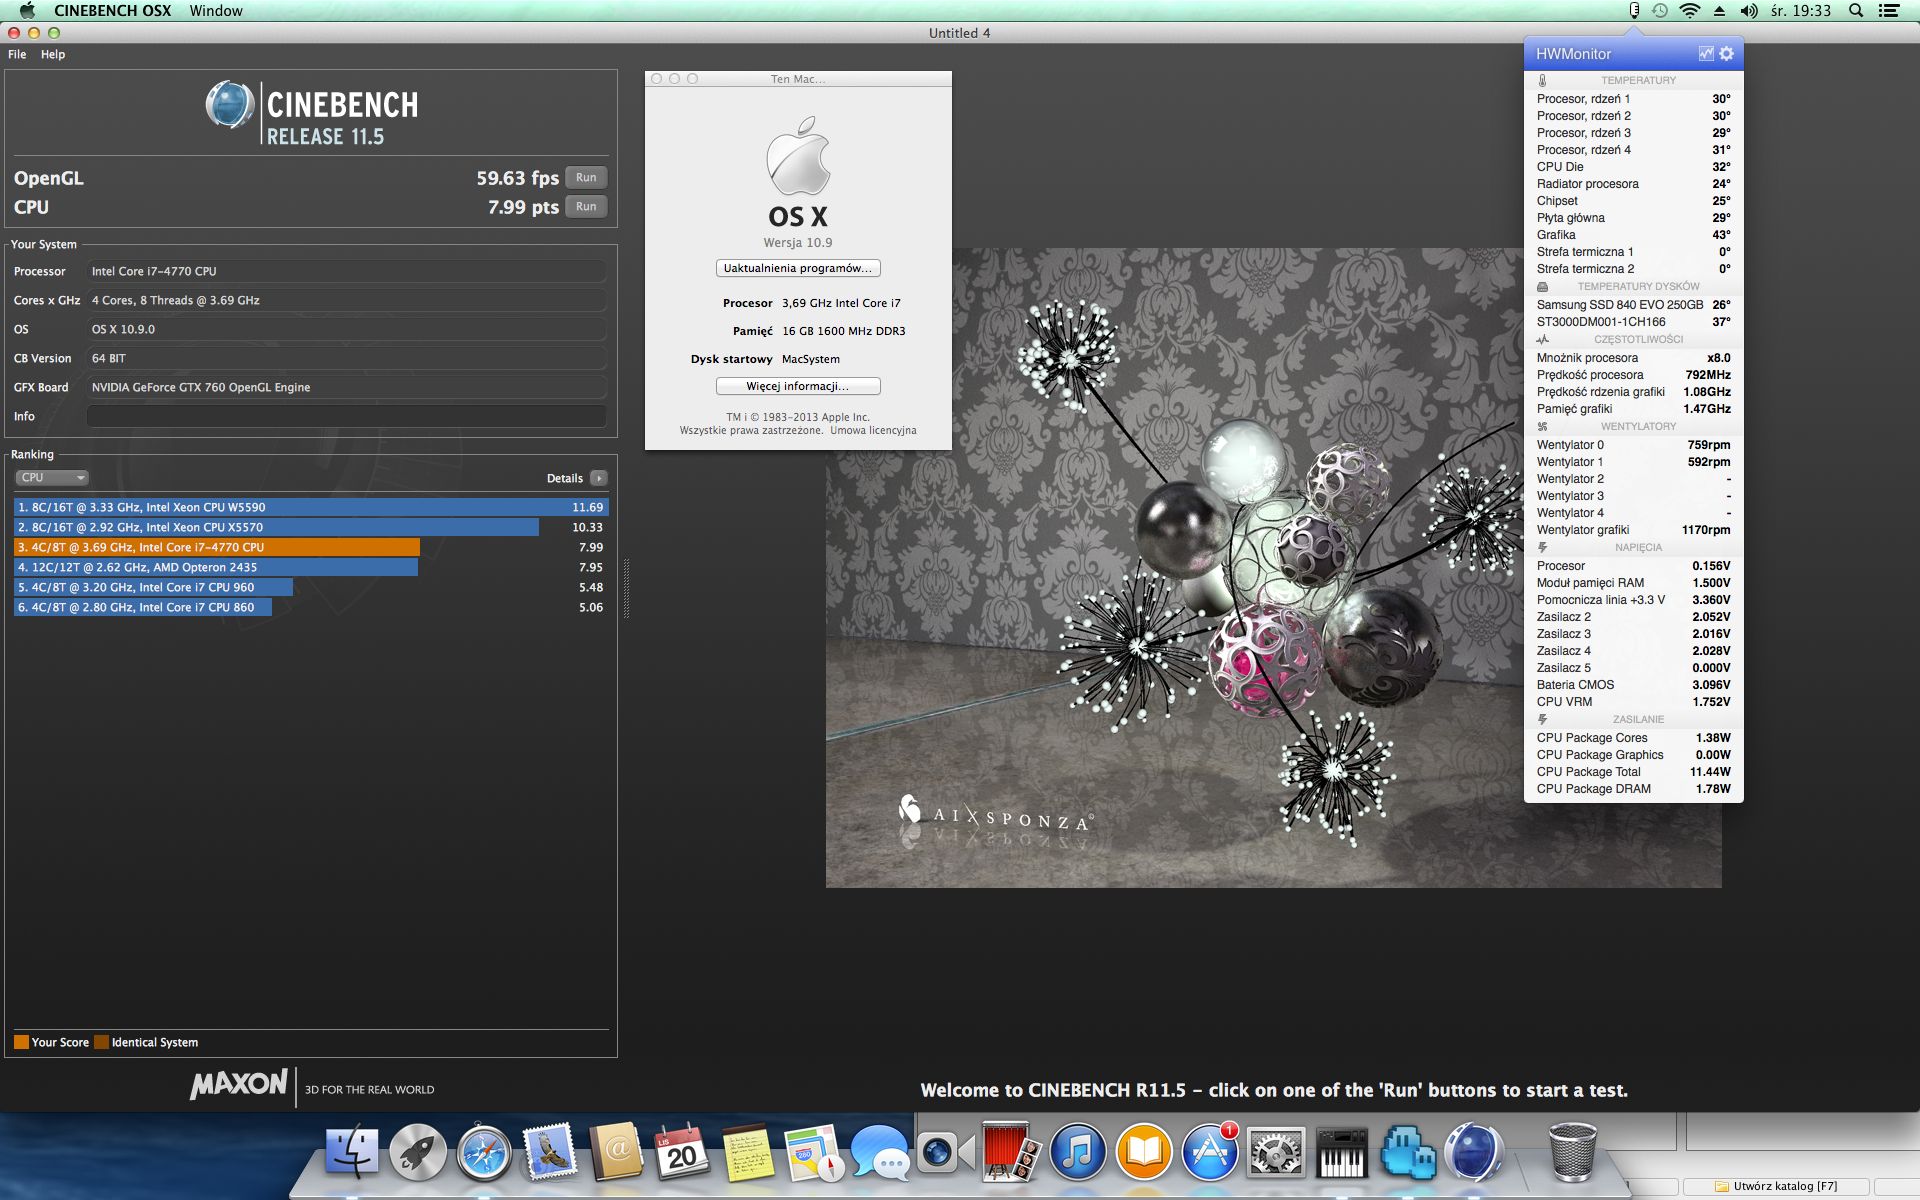Open the volume control in the menu bar
The height and width of the screenshot is (1200, 1920).
click(1749, 11)
